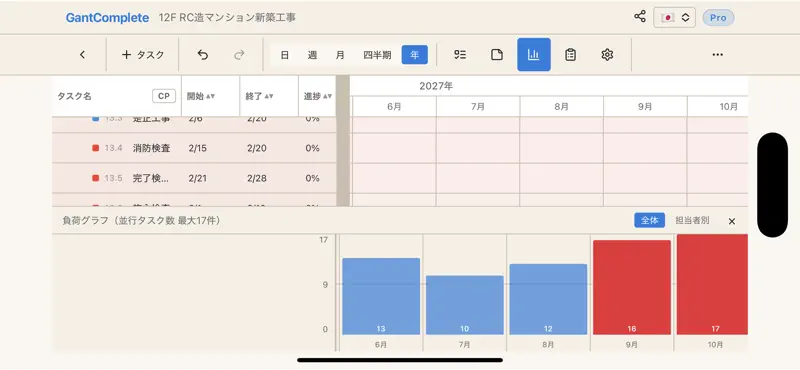The width and height of the screenshot is (800, 370).
Task: Switch timeline scale to 日 (day)
Action: tap(285, 55)
